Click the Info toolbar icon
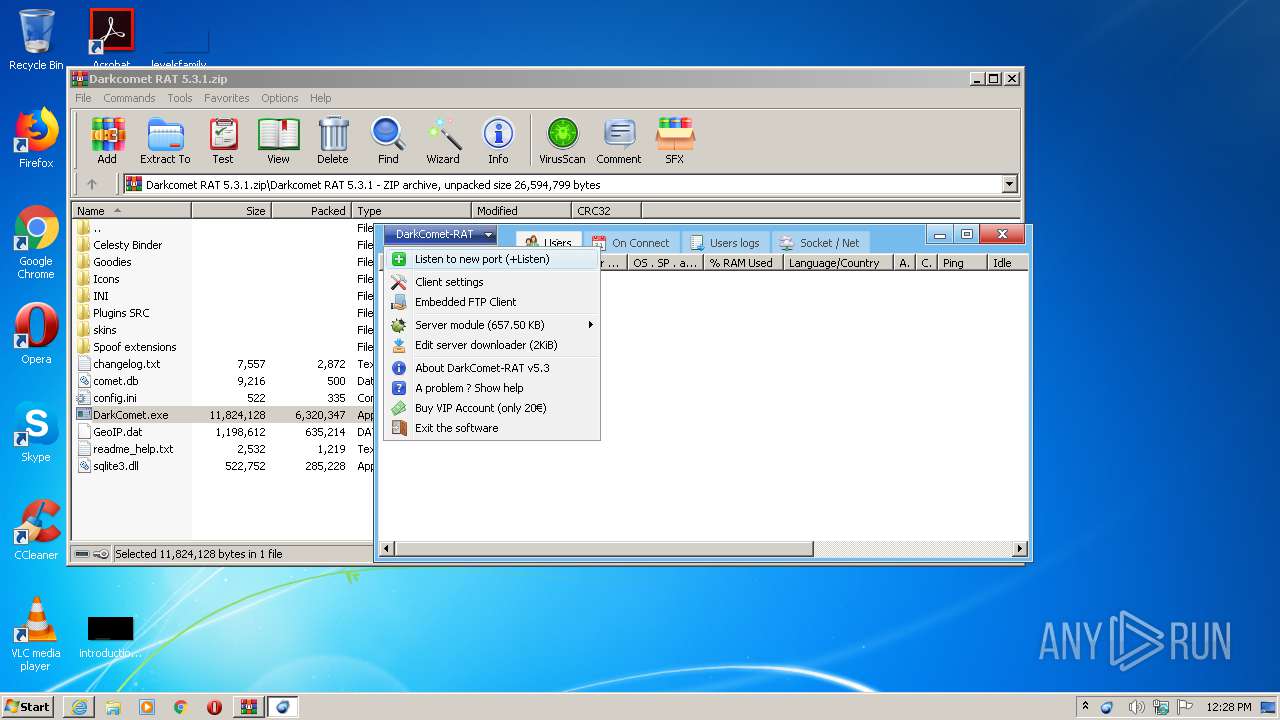 (498, 140)
